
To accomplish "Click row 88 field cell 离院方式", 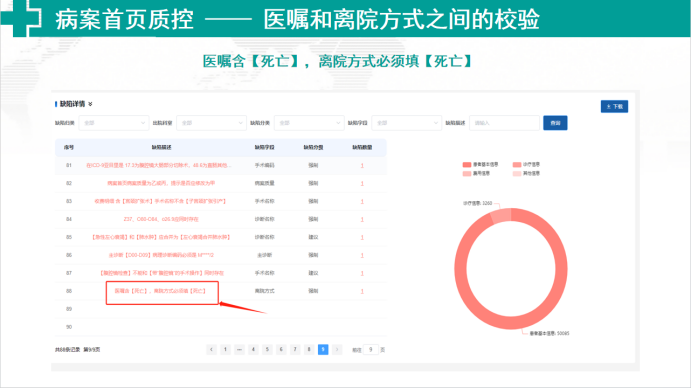I will [x=264, y=291].
